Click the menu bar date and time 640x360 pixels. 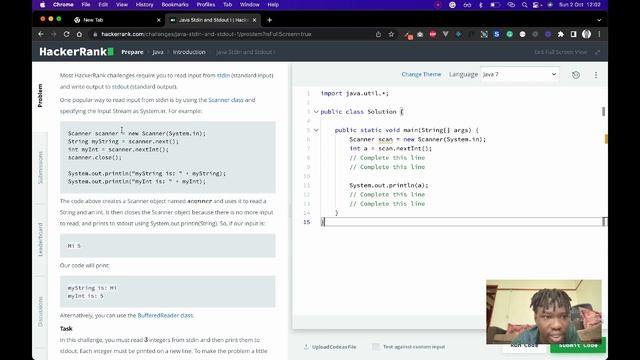click(580, 5)
